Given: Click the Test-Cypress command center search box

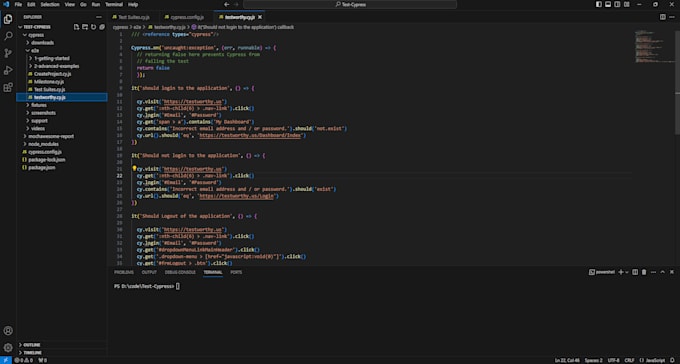Looking at the screenshot, I should [350, 4].
